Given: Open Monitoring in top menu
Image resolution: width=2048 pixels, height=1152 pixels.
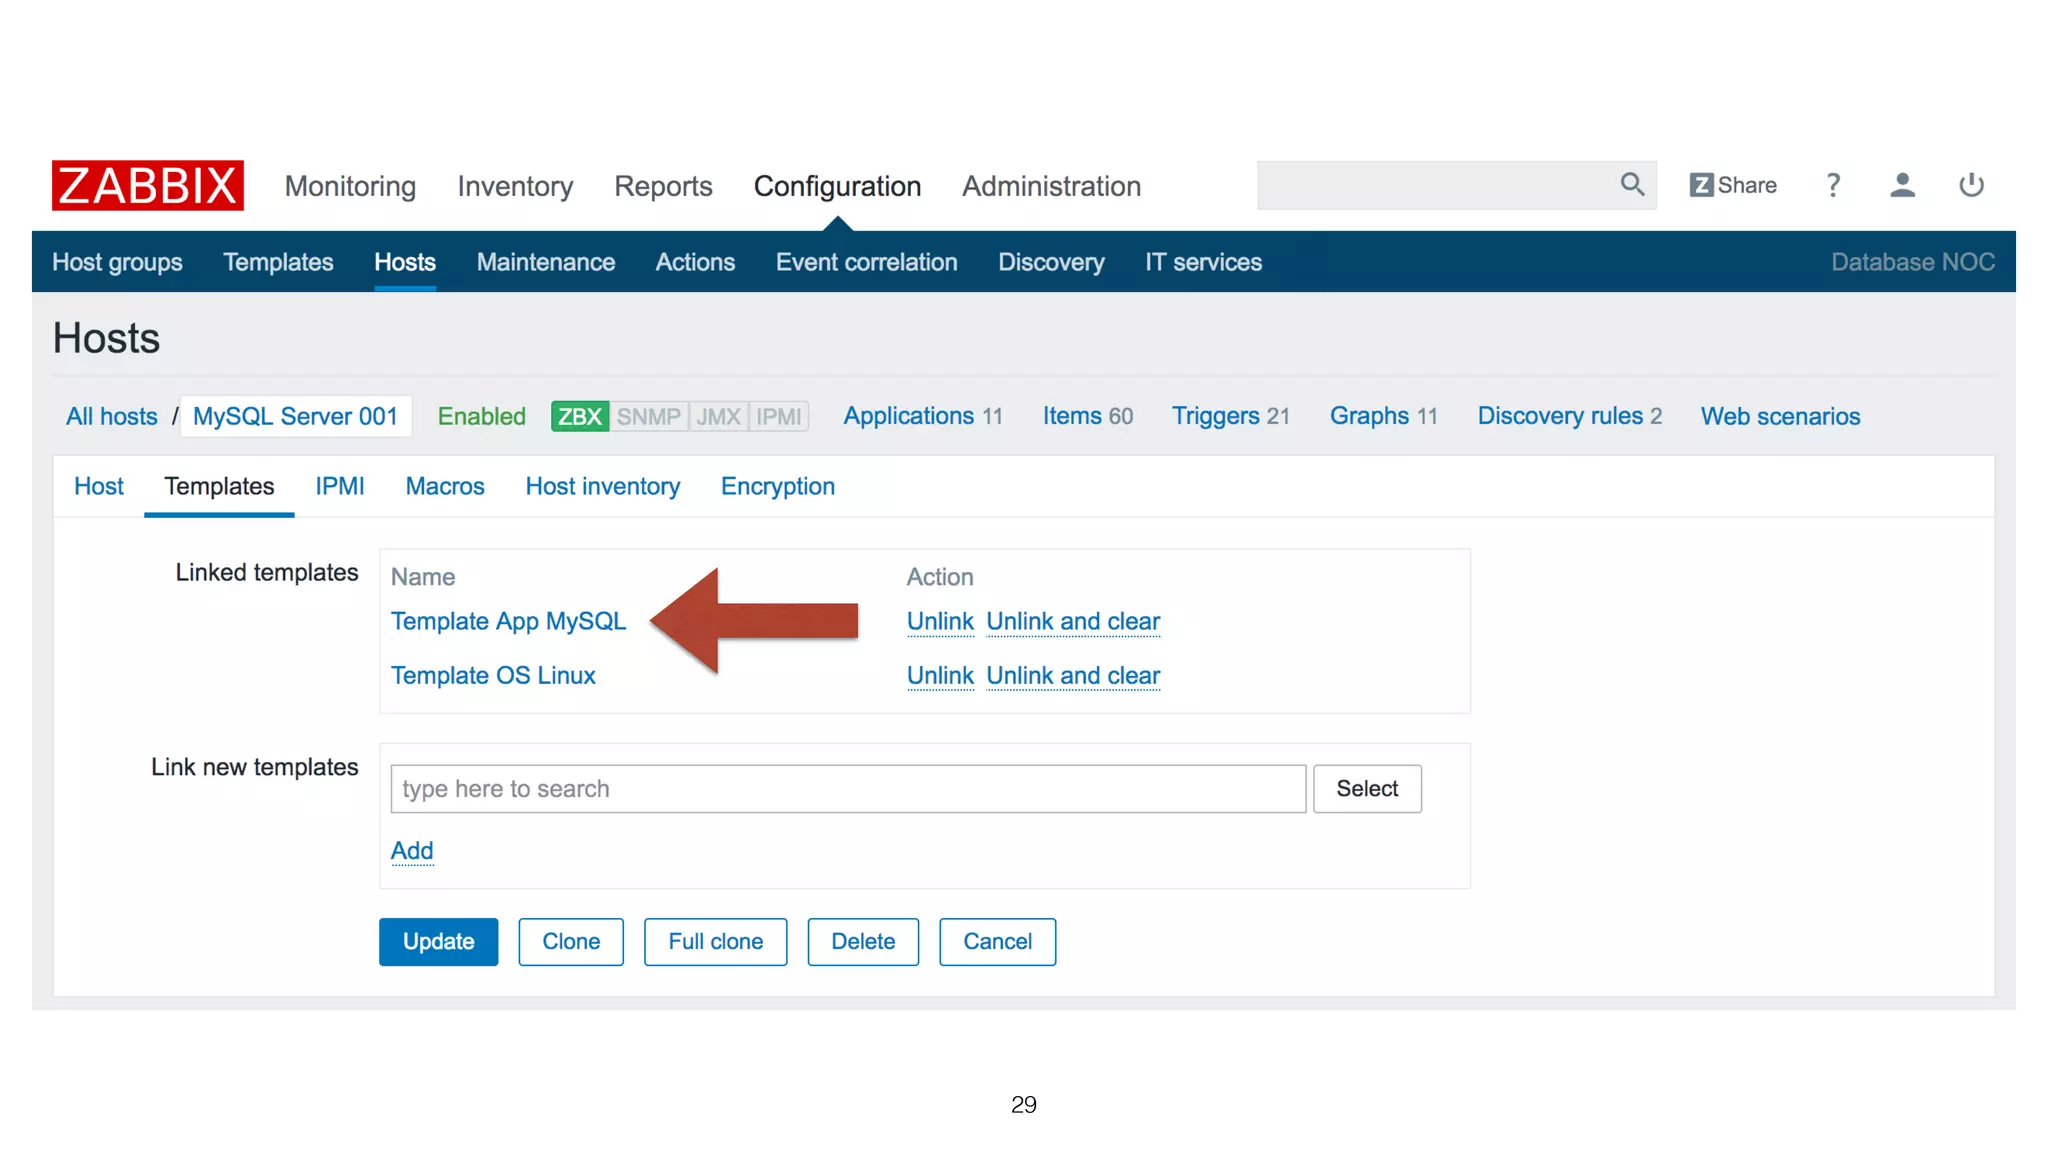Looking at the screenshot, I should point(350,186).
